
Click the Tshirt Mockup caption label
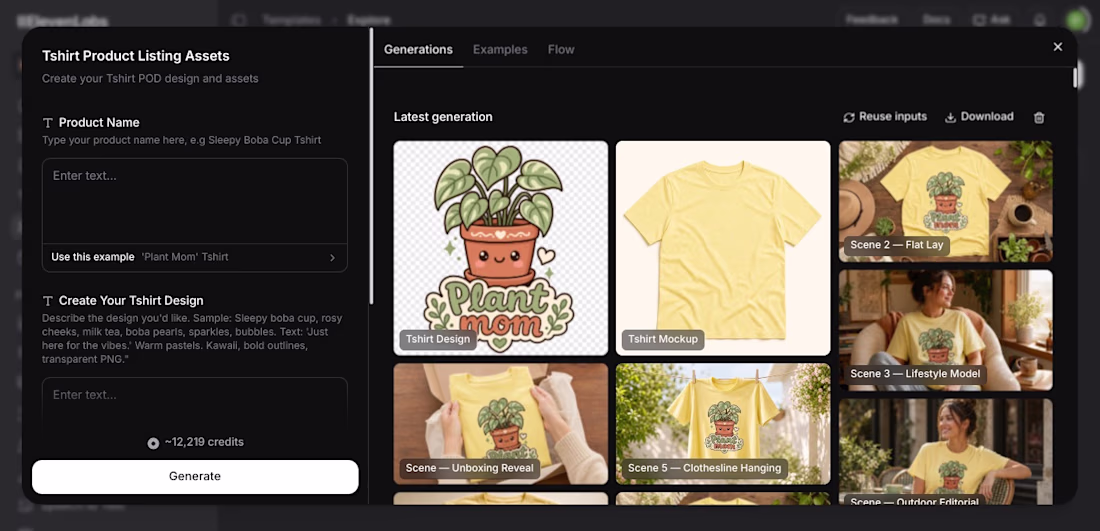tap(663, 340)
